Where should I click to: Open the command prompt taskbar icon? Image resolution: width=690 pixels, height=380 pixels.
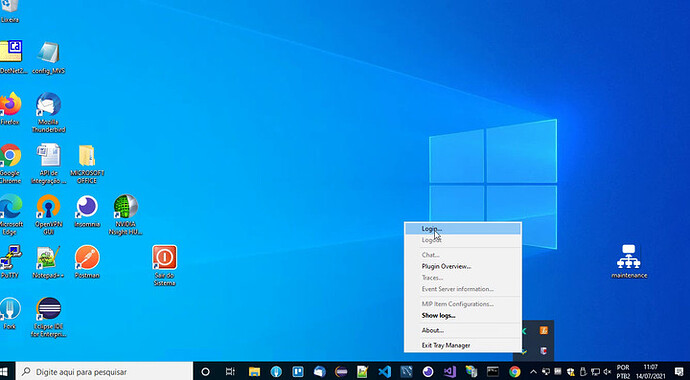coord(493,371)
